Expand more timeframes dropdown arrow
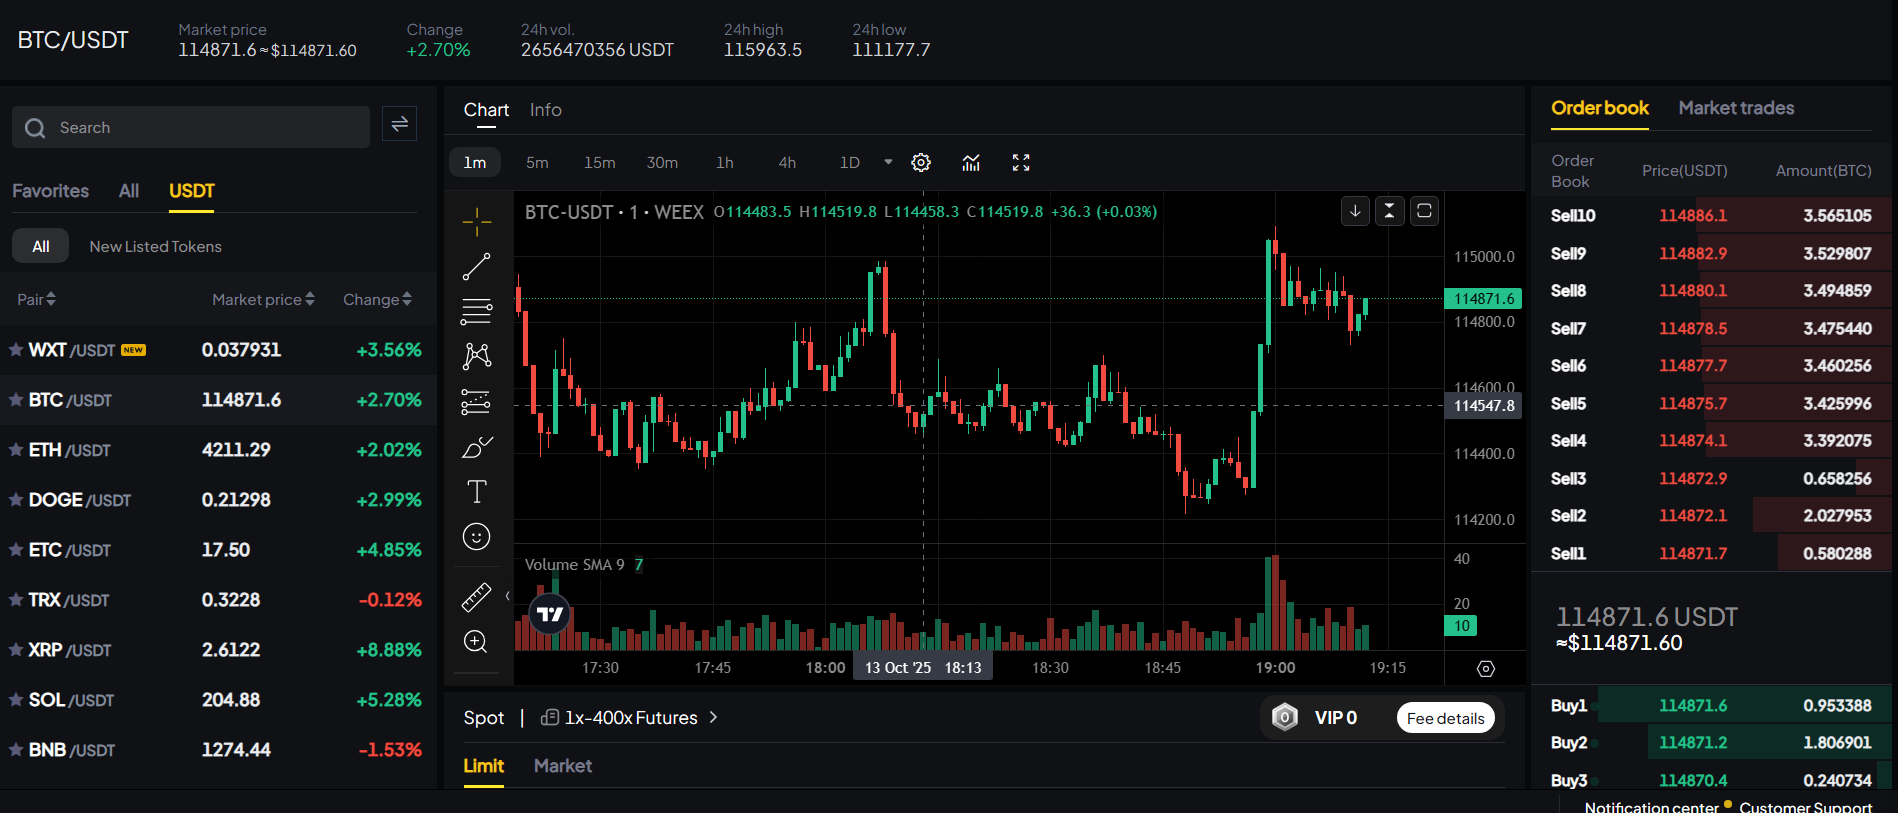1898x813 pixels. tap(888, 162)
